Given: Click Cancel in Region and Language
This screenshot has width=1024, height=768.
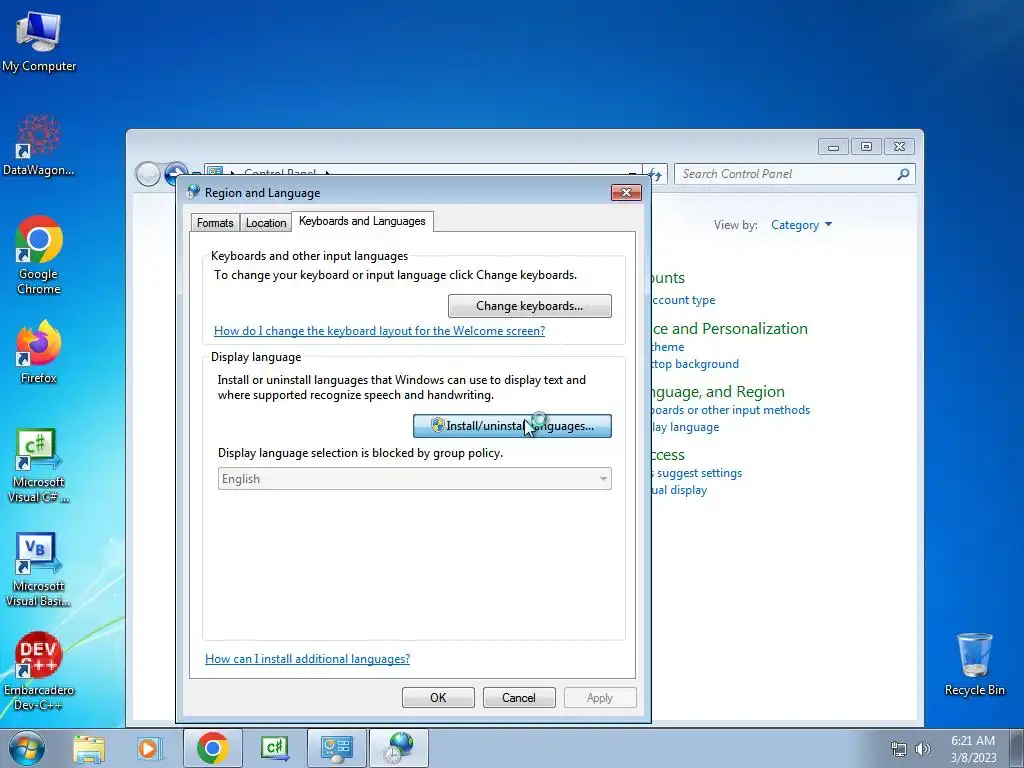Looking at the screenshot, I should coord(519,697).
